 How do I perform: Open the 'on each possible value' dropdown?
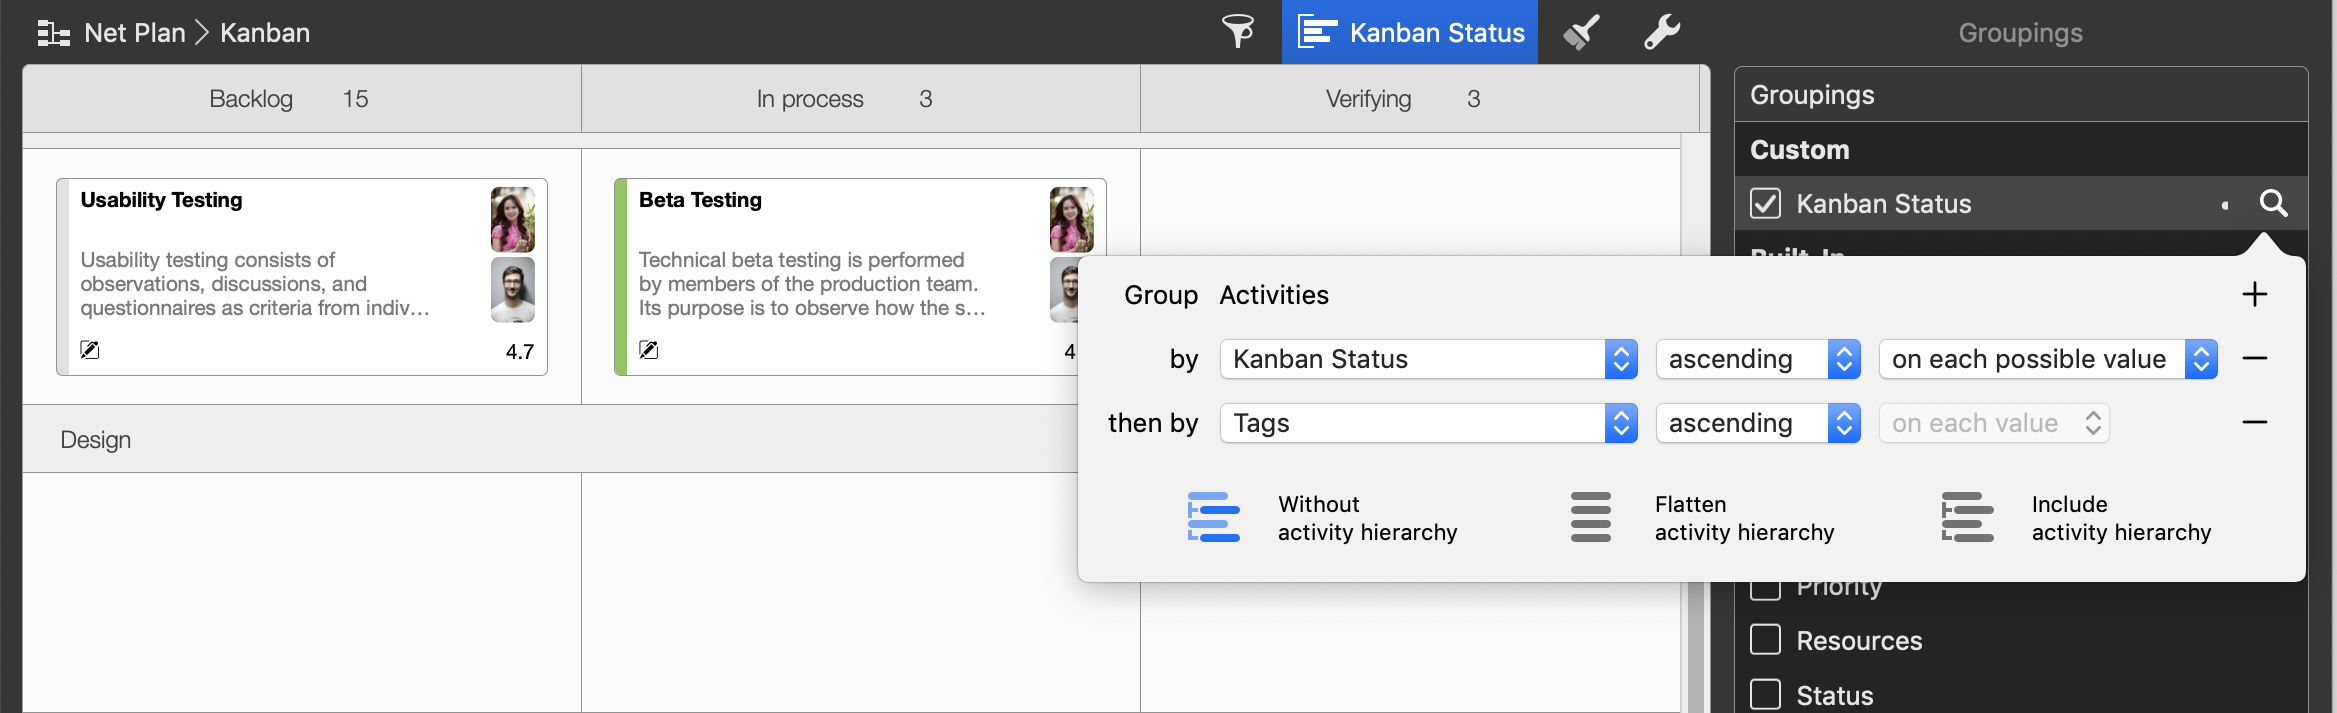point(2047,359)
